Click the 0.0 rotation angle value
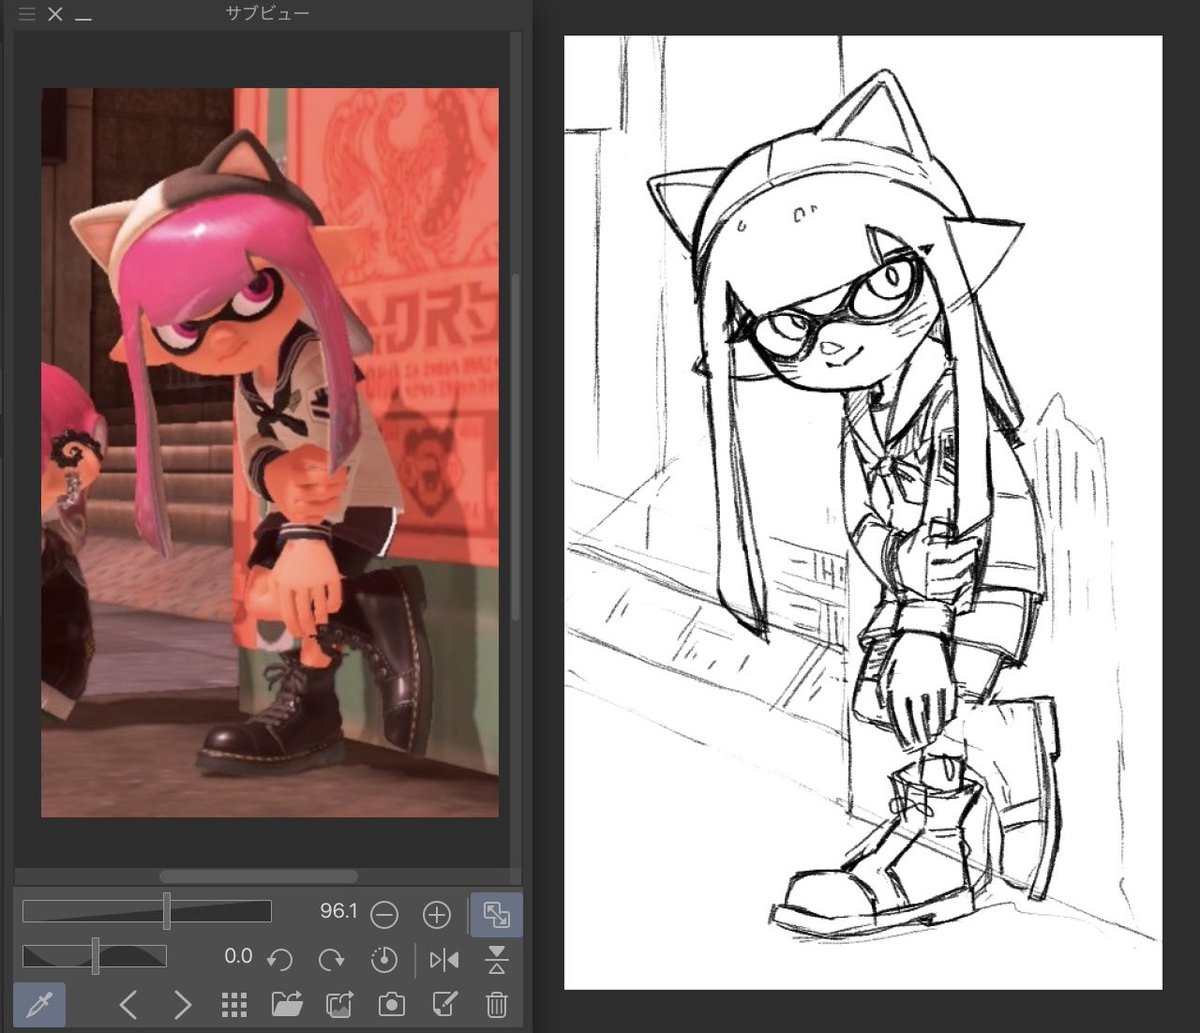 coord(238,956)
